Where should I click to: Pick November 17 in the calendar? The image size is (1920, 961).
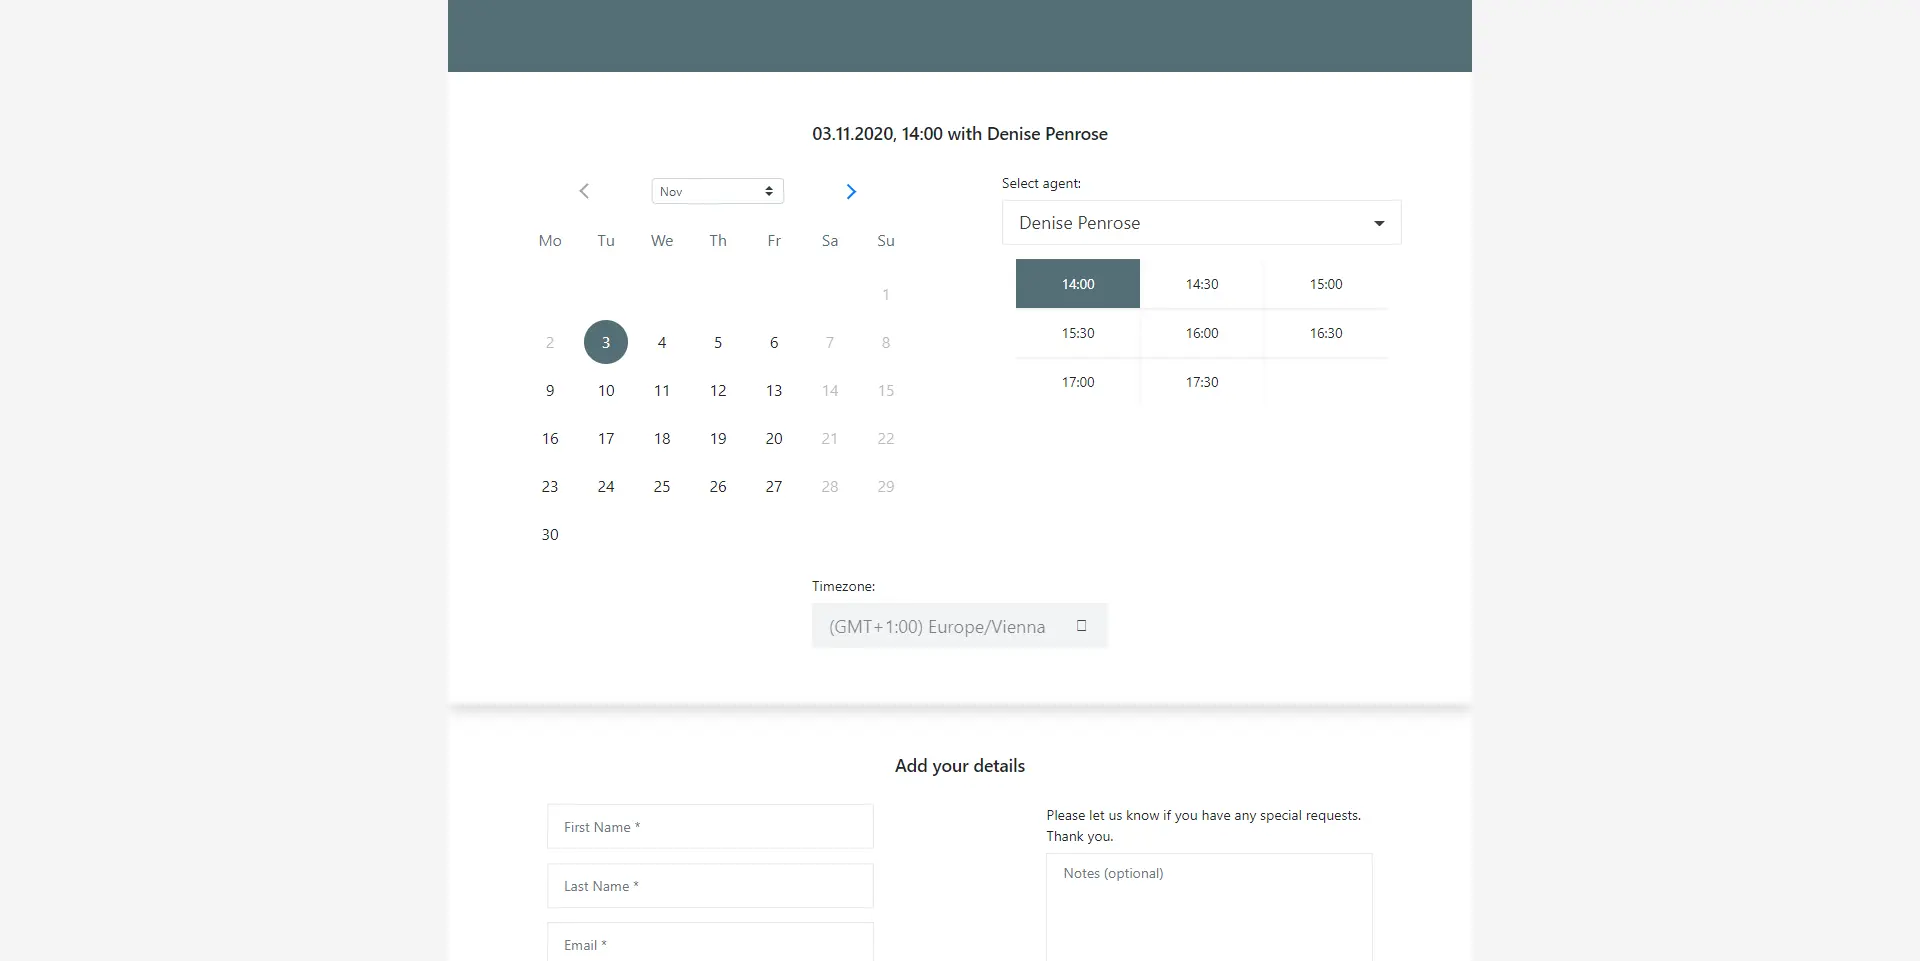[606, 438]
